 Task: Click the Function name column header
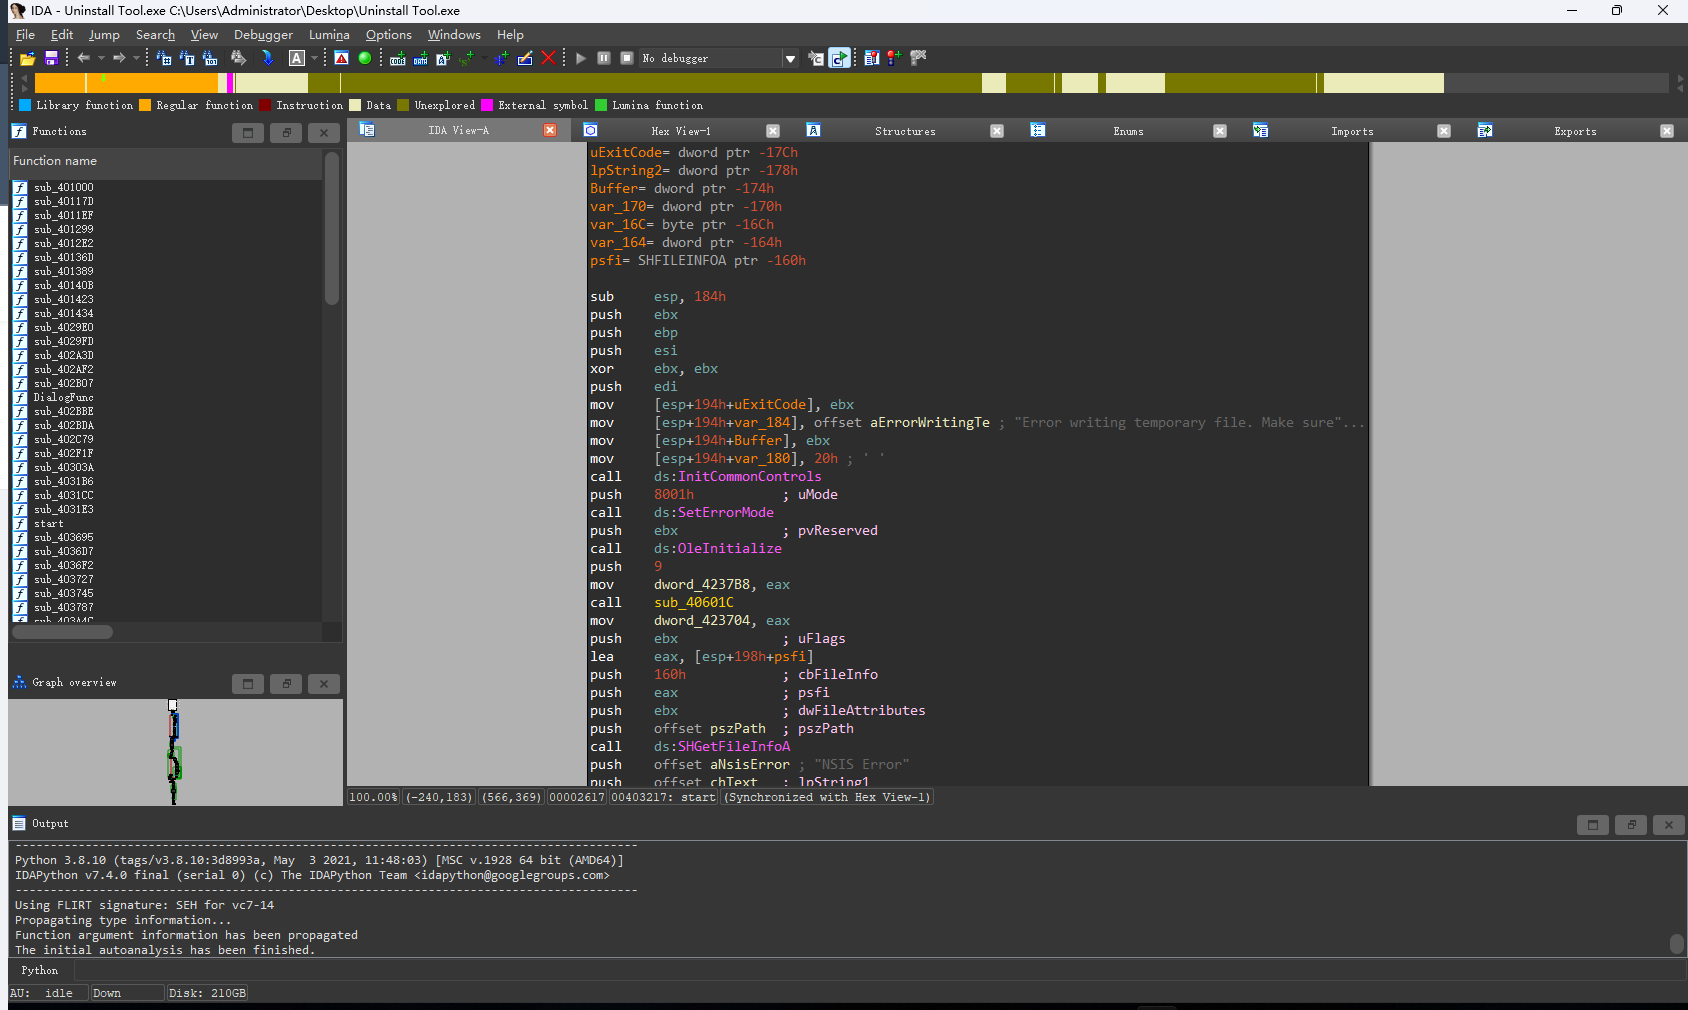pyautogui.click(x=166, y=161)
